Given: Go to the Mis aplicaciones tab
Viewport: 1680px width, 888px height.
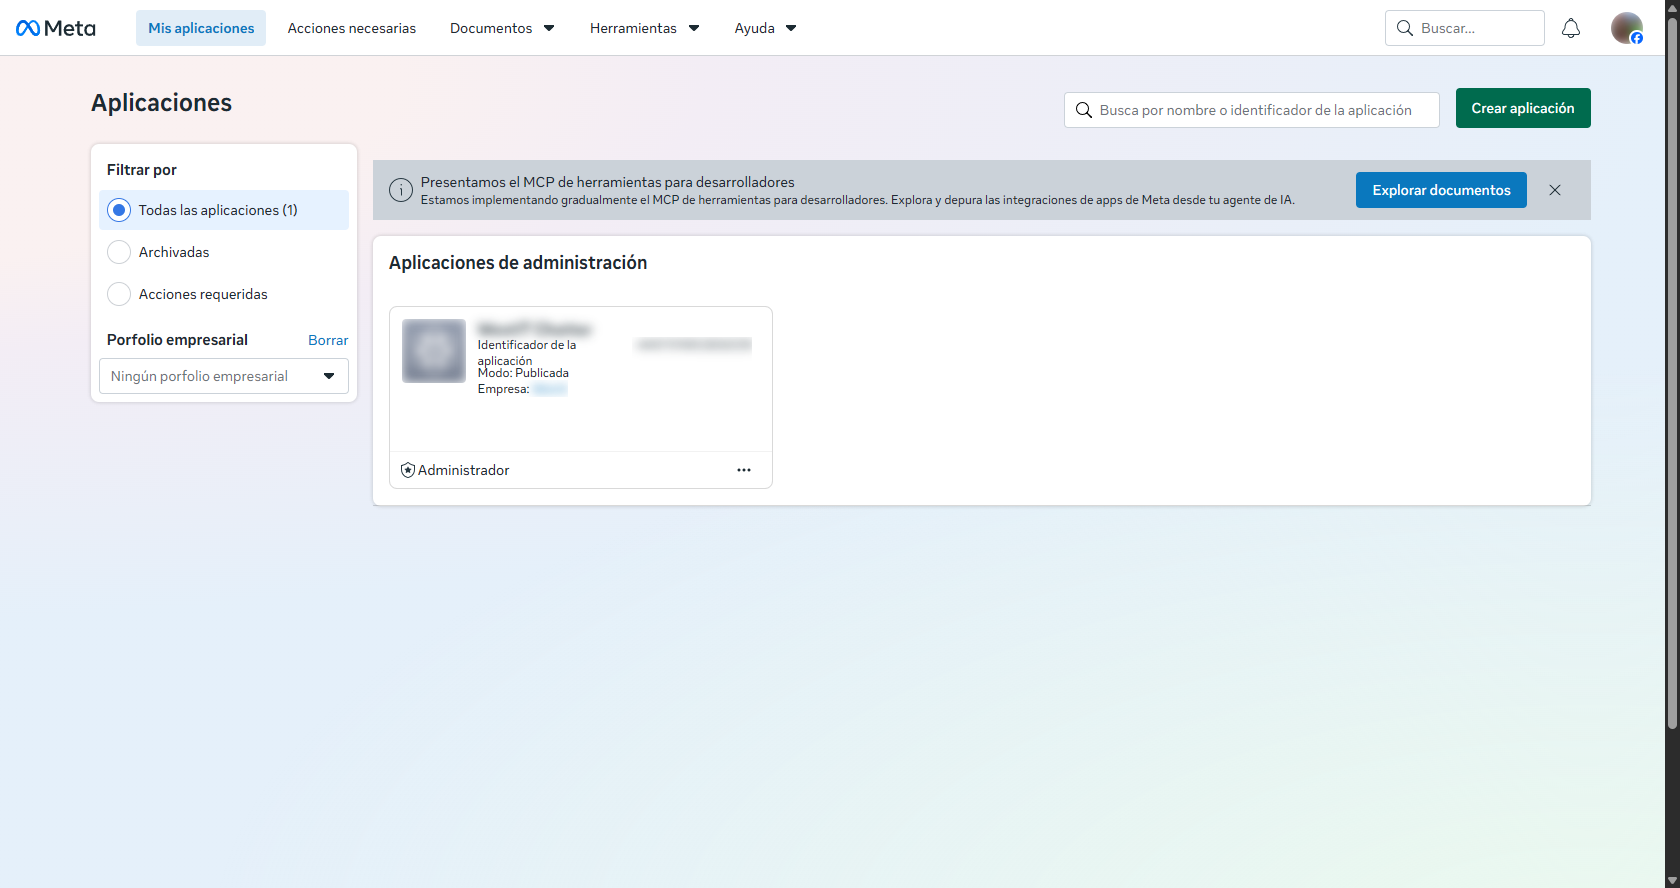Looking at the screenshot, I should [201, 28].
